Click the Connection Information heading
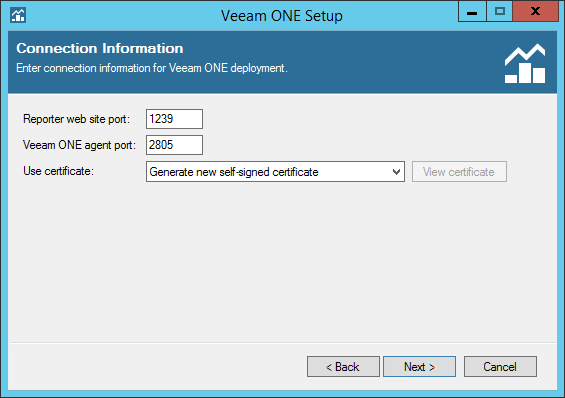Image resolution: width=565 pixels, height=398 pixels. (100, 48)
